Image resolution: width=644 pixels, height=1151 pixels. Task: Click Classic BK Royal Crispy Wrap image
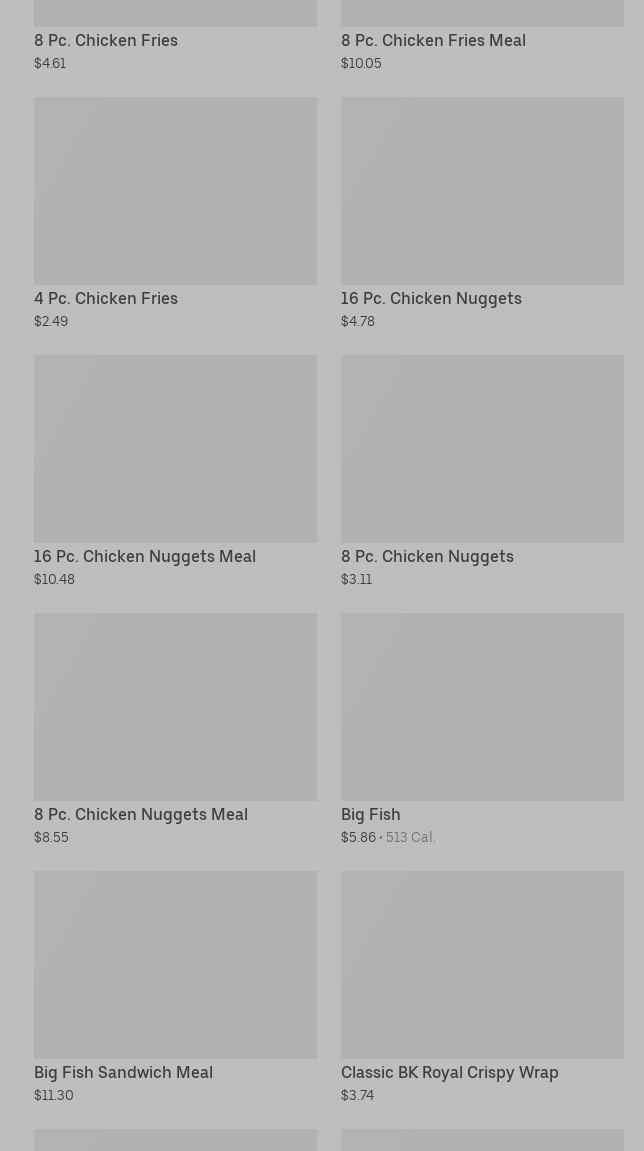tap(482, 965)
